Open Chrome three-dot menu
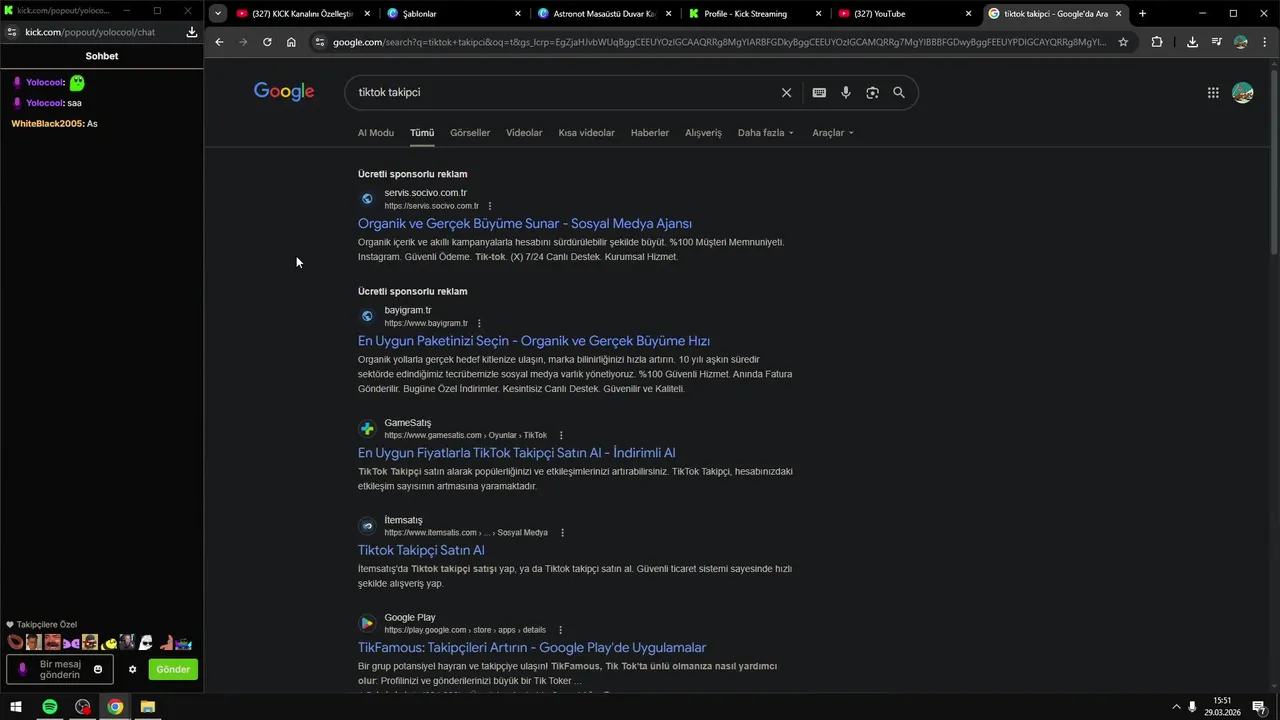 point(1264,42)
